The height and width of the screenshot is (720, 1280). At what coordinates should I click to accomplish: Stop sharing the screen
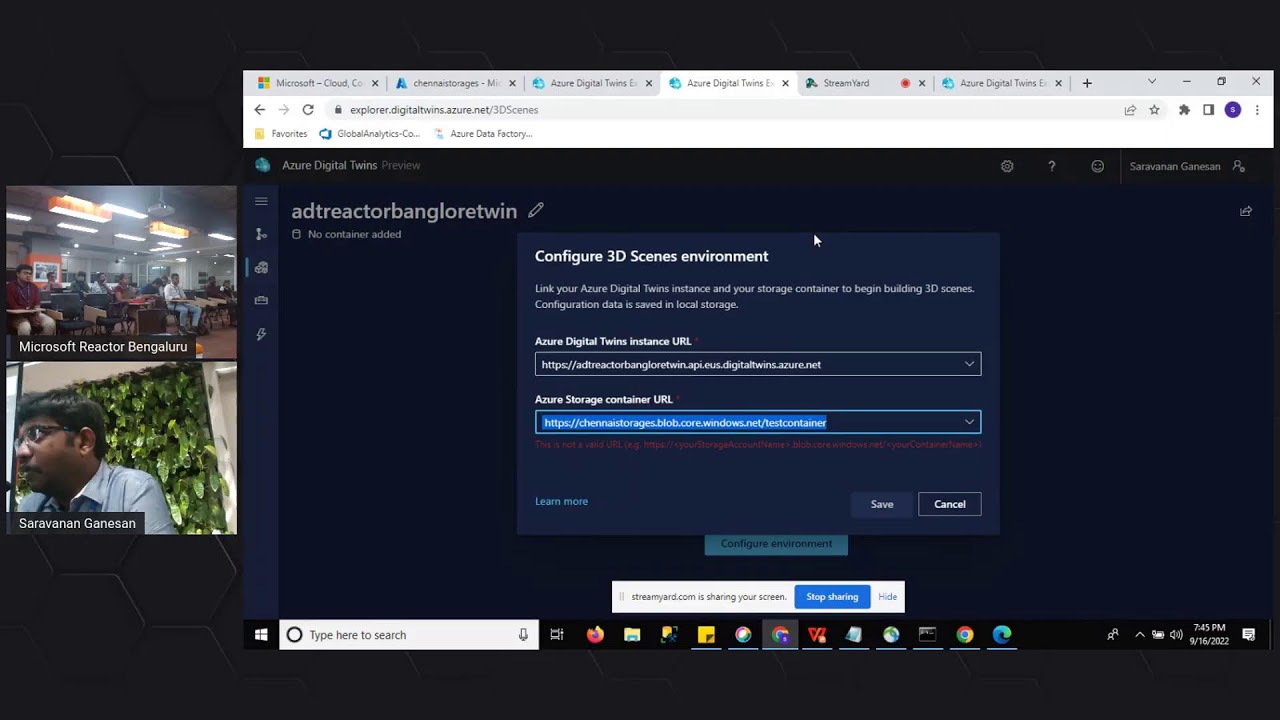tap(832, 597)
